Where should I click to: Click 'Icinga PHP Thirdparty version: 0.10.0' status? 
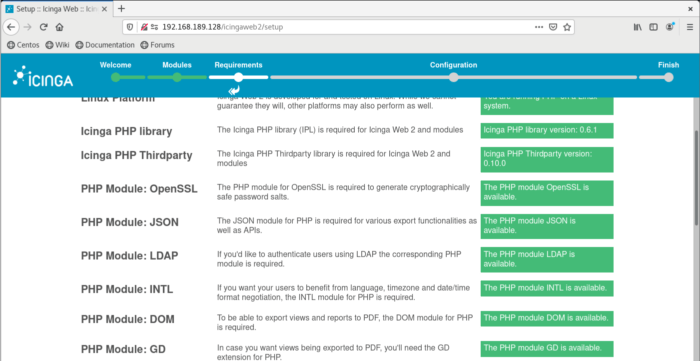tap(547, 159)
